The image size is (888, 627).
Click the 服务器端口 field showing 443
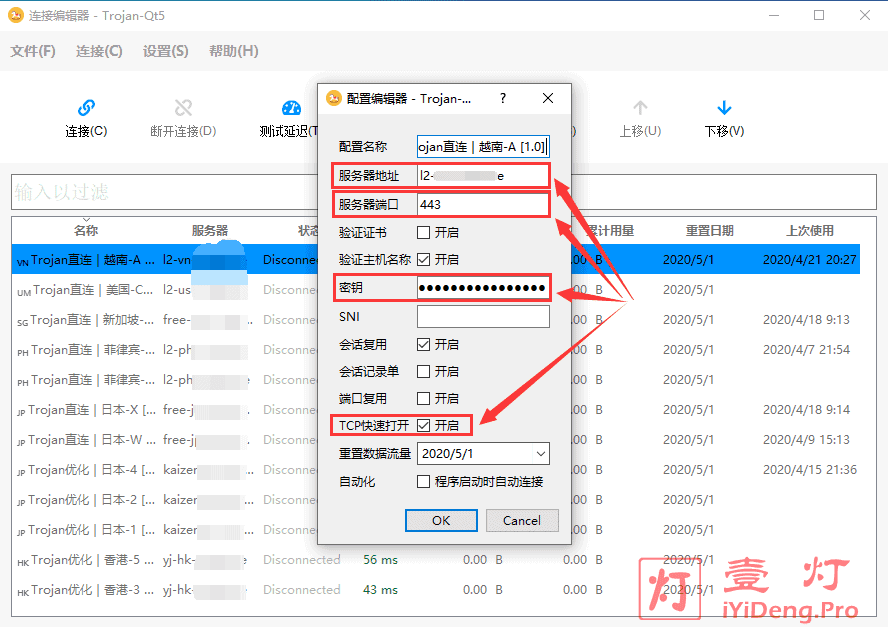[483, 204]
